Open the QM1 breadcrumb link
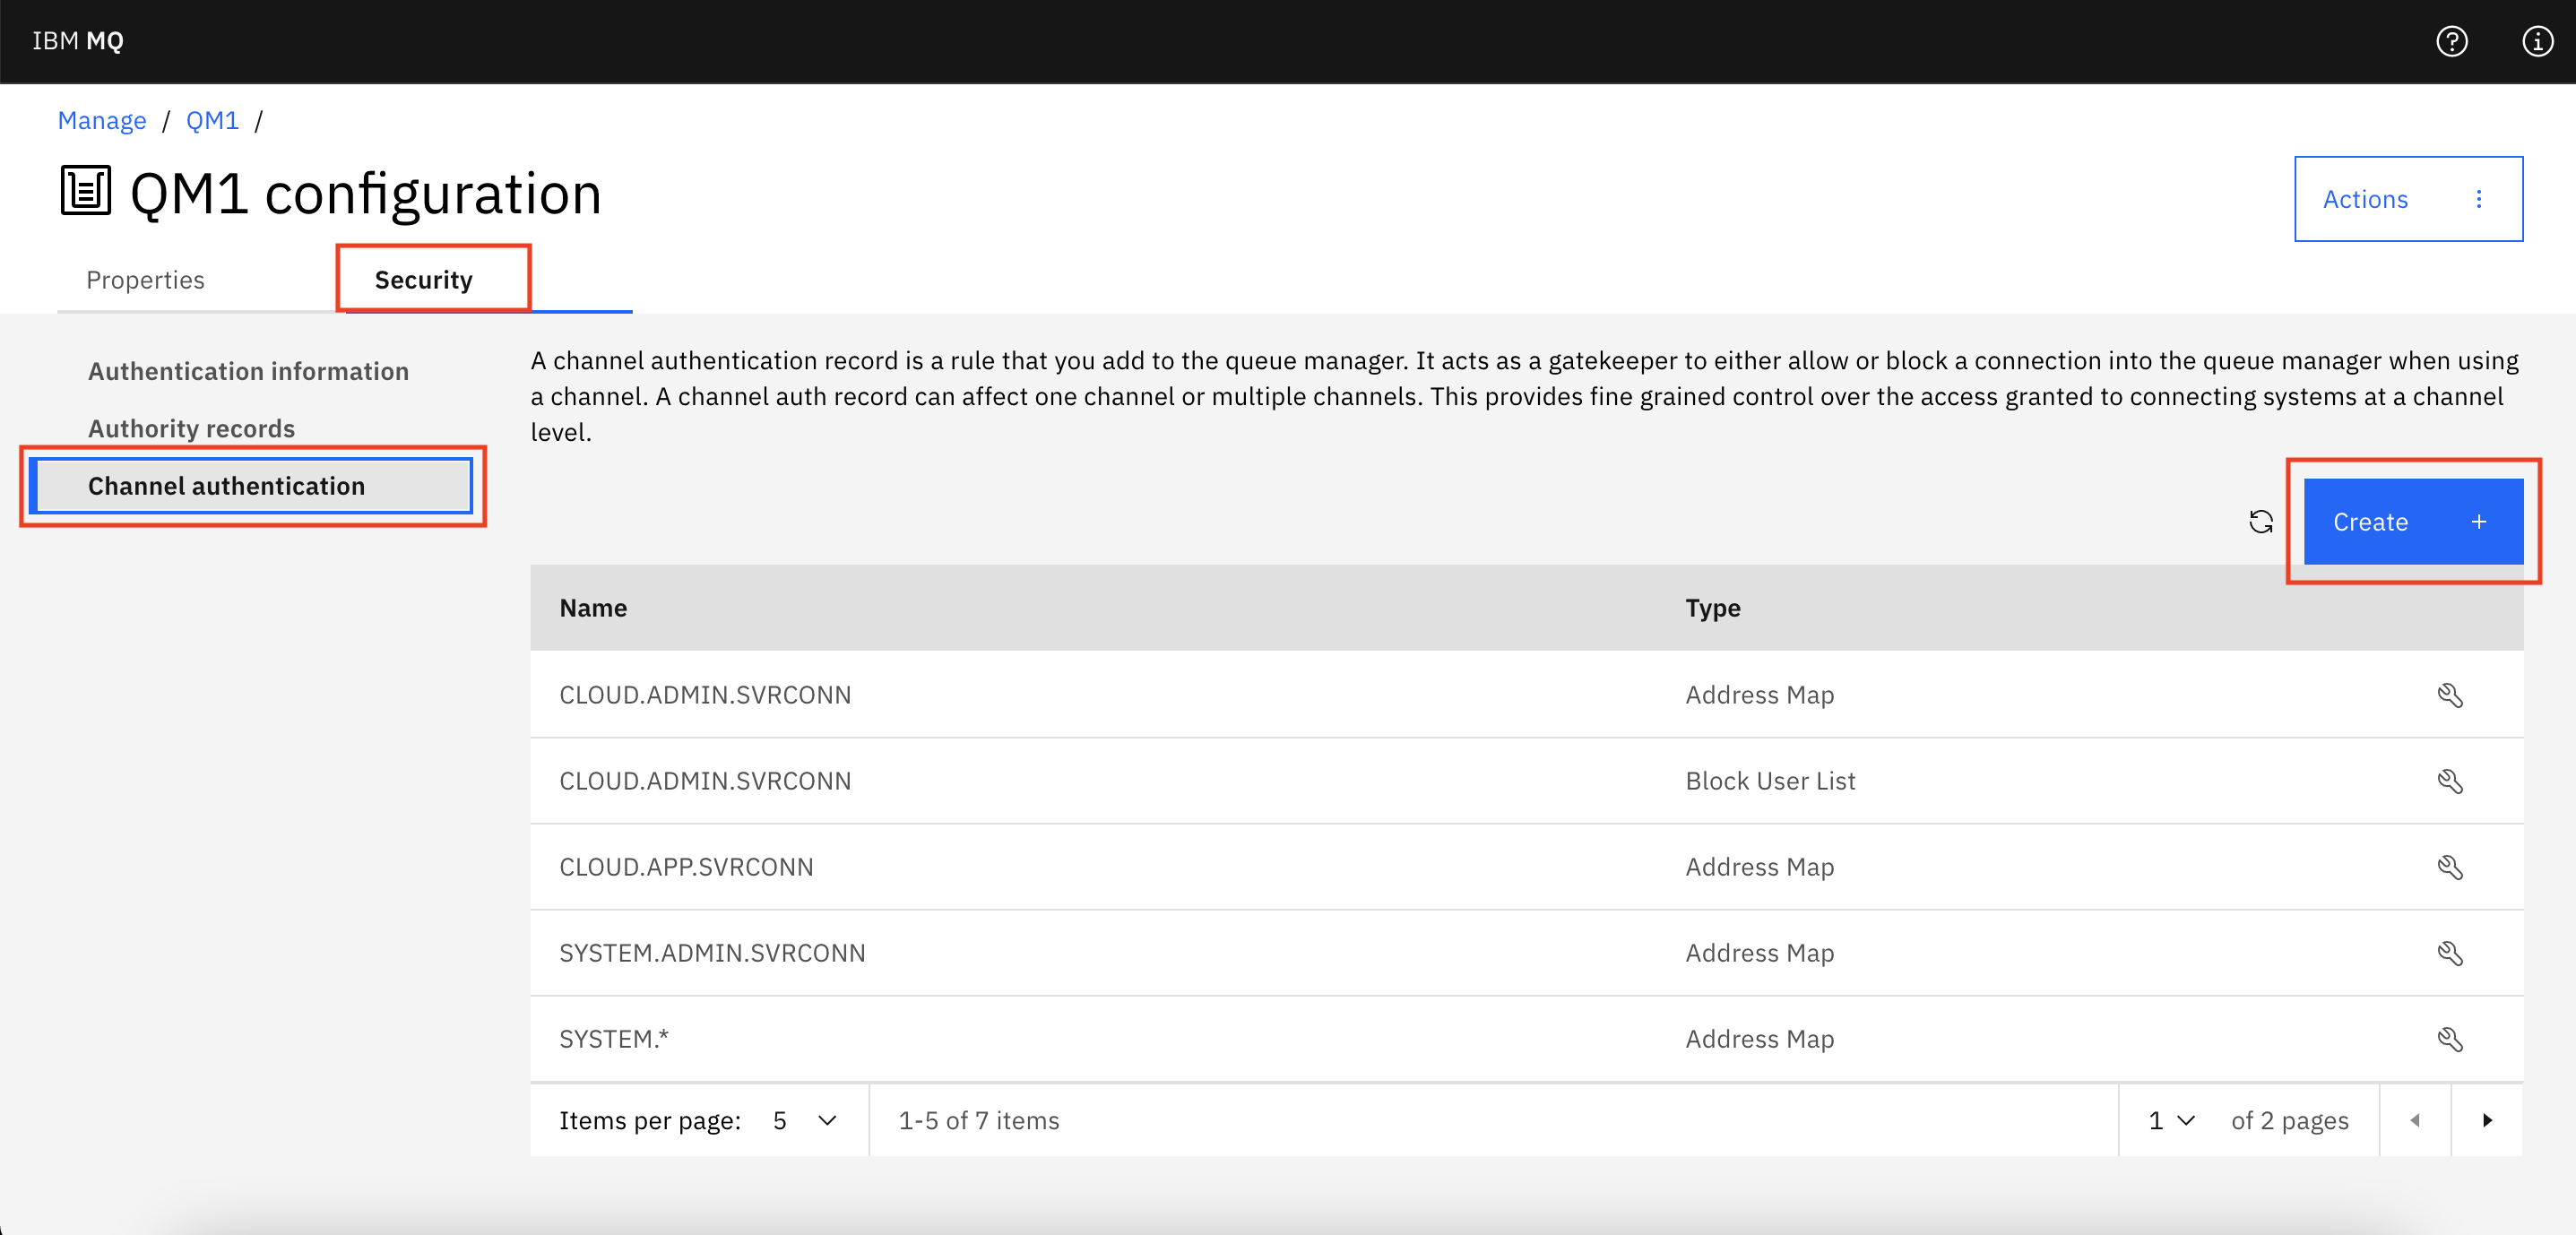The image size is (2576, 1235). click(212, 121)
